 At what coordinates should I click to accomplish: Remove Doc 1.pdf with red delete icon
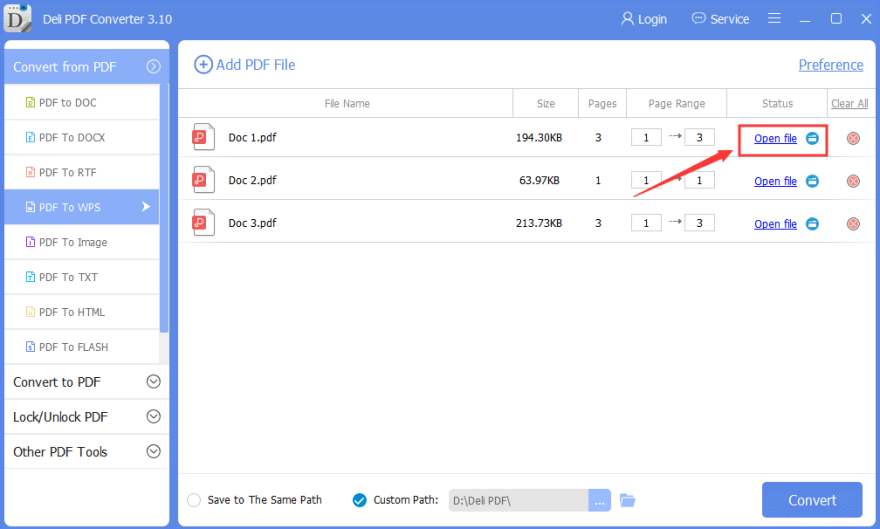pyautogui.click(x=853, y=138)
